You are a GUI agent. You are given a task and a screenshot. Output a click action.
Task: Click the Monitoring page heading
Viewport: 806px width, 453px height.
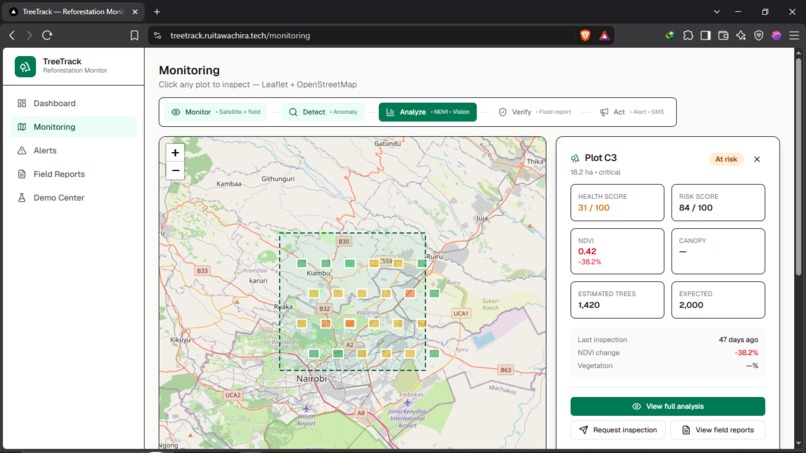[189, 70]
